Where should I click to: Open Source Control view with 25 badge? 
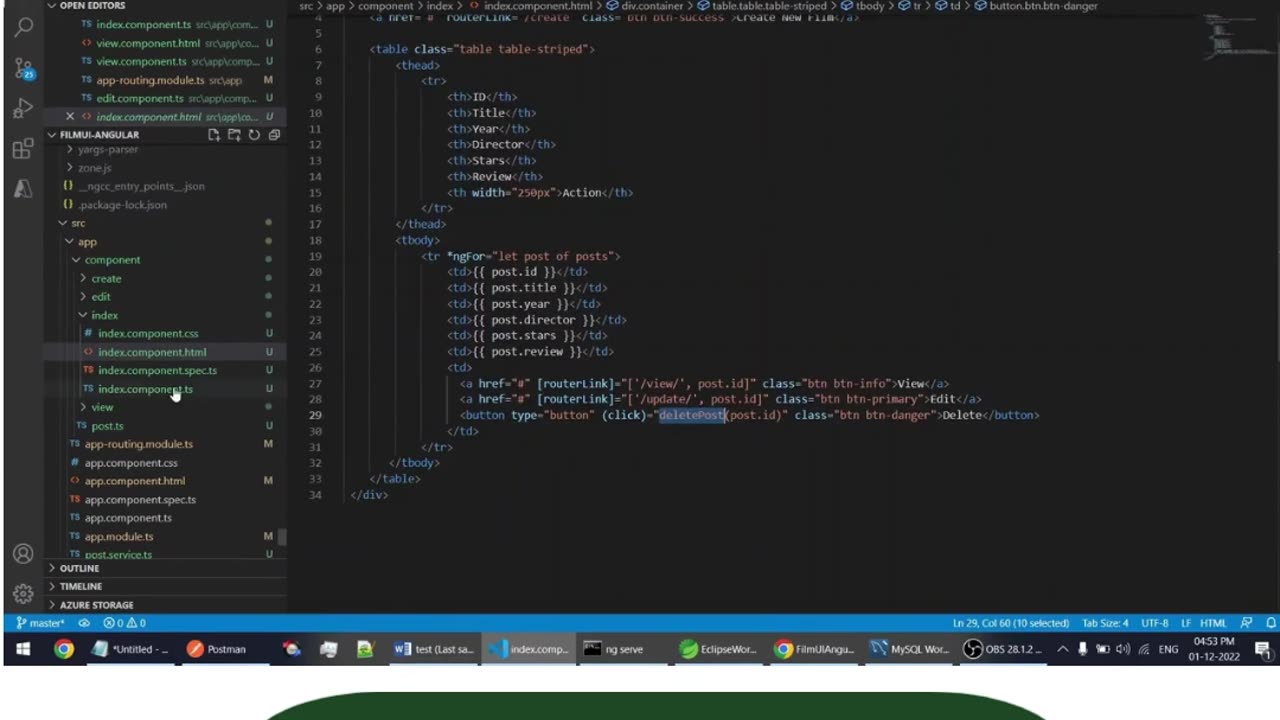coord(23,68)
